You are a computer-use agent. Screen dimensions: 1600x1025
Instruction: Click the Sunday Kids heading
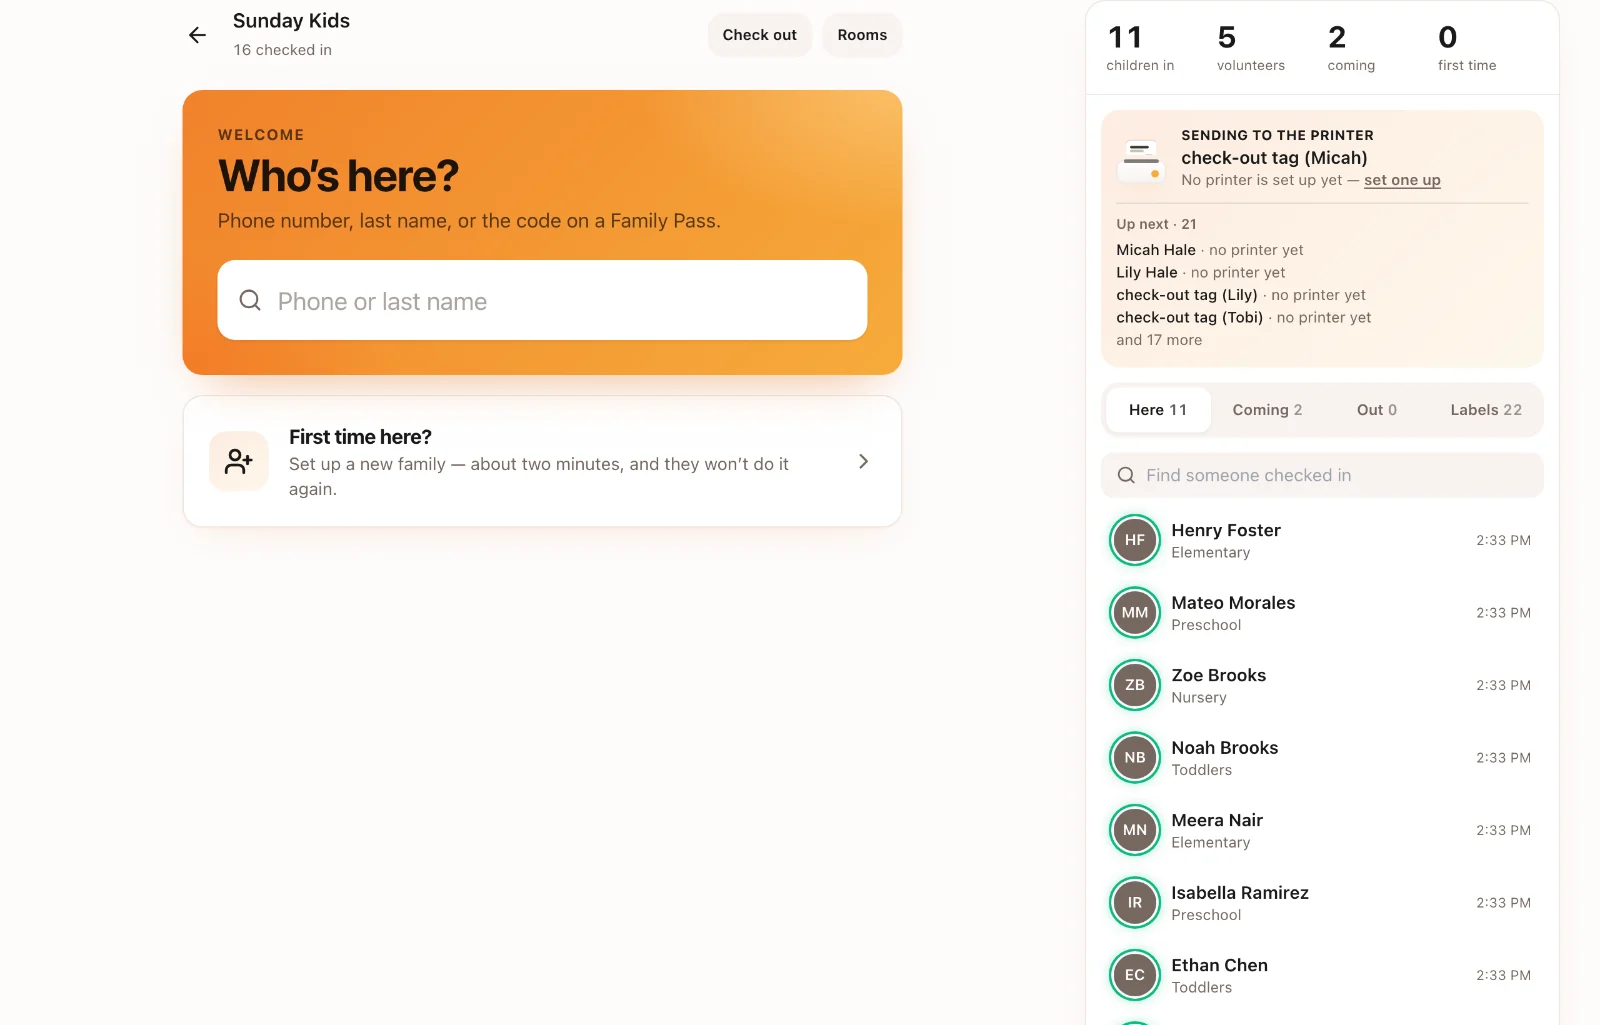pyautogui.click(x=291, y=21)
